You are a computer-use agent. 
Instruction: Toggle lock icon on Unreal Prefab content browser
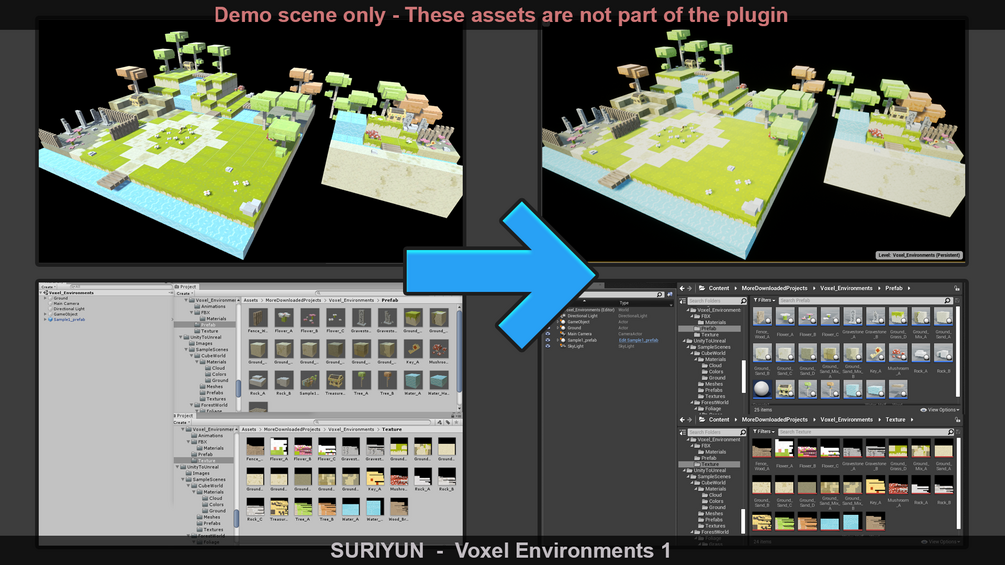pyautogui.click(x=957, y=288)
